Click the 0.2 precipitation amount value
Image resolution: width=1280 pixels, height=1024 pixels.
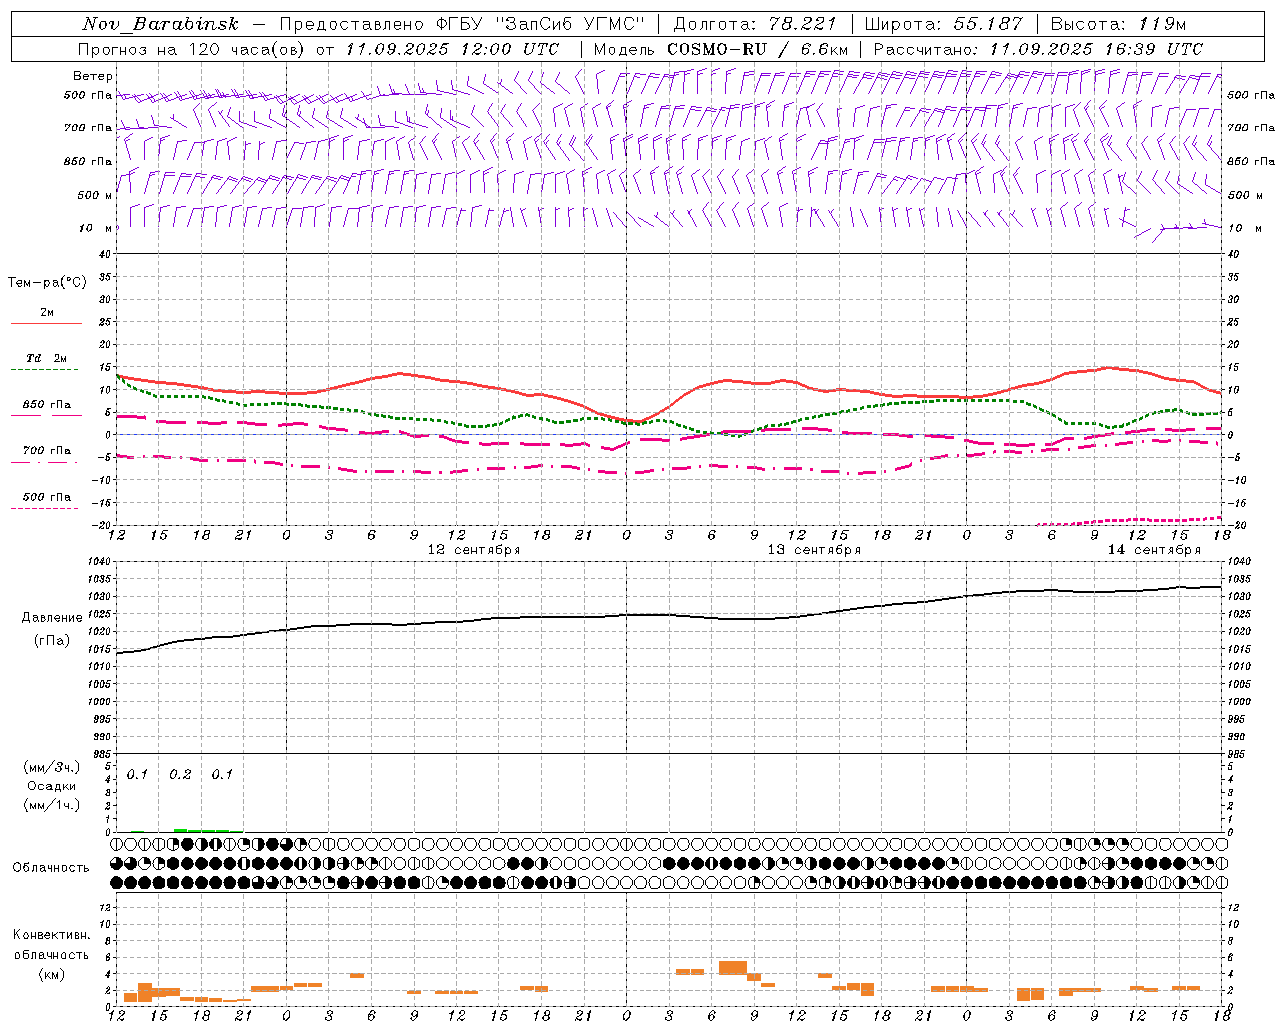[x=180, y=775]
